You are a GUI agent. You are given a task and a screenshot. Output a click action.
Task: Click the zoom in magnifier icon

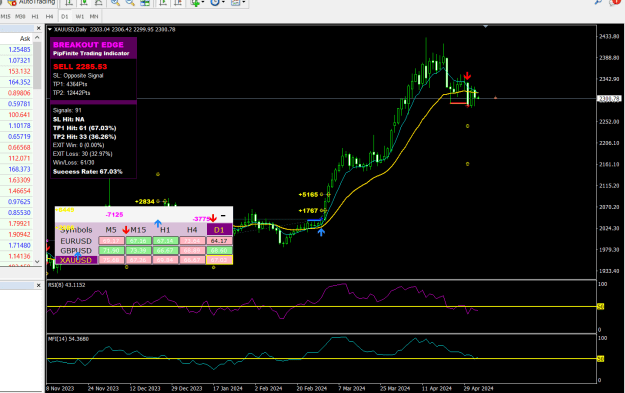115,3
